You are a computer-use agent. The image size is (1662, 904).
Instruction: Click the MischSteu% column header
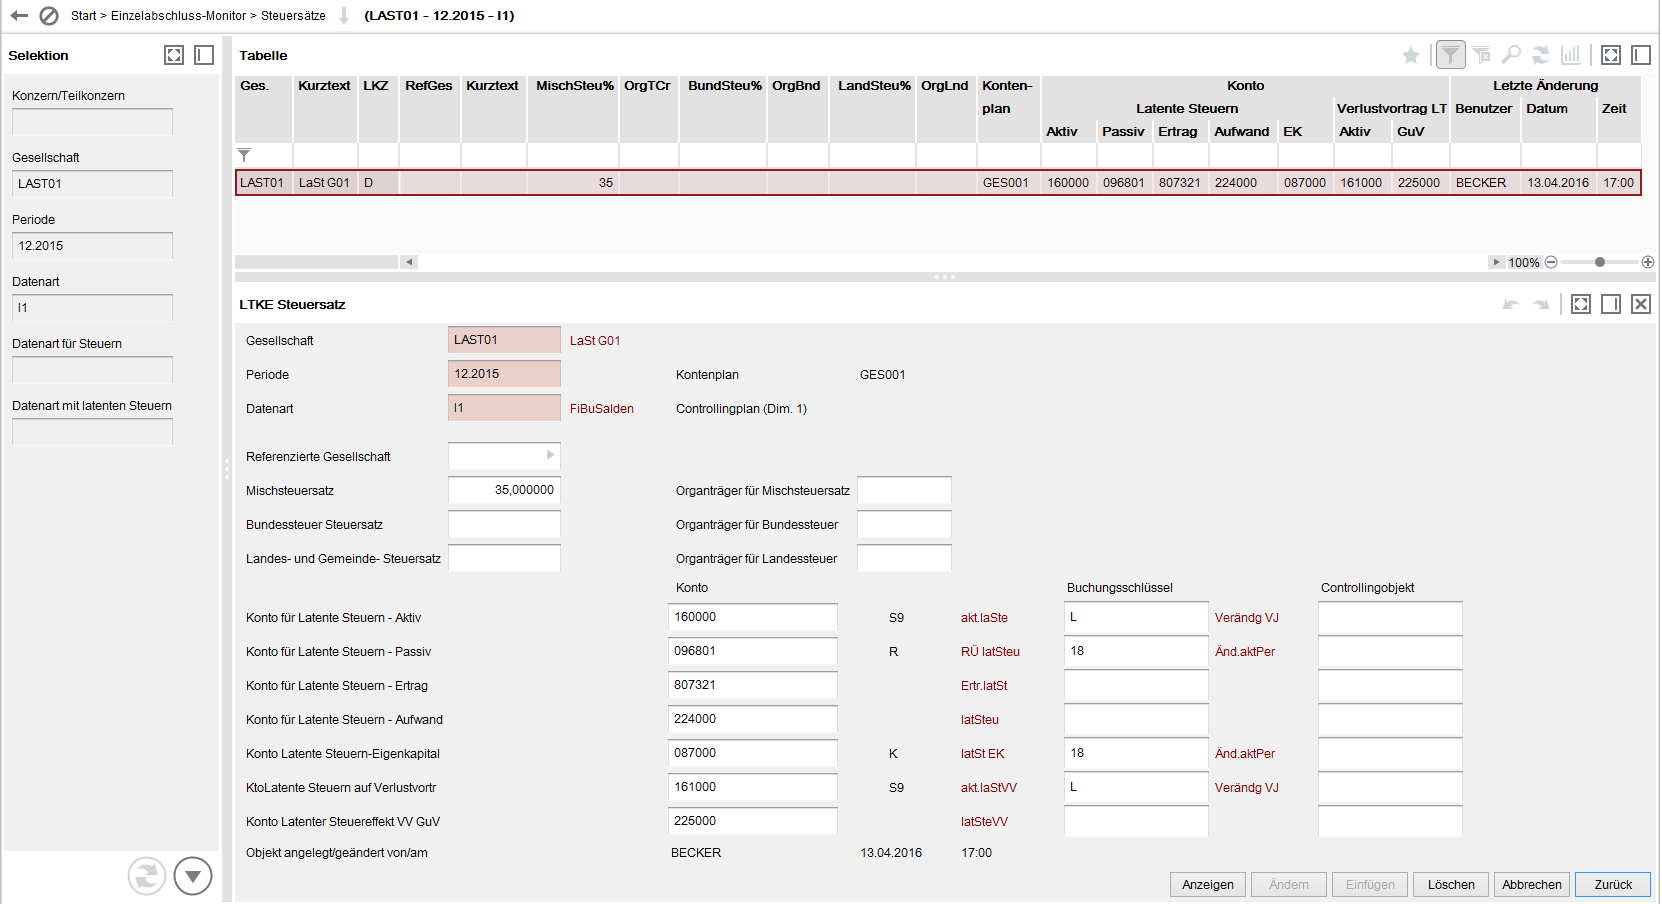574,109
